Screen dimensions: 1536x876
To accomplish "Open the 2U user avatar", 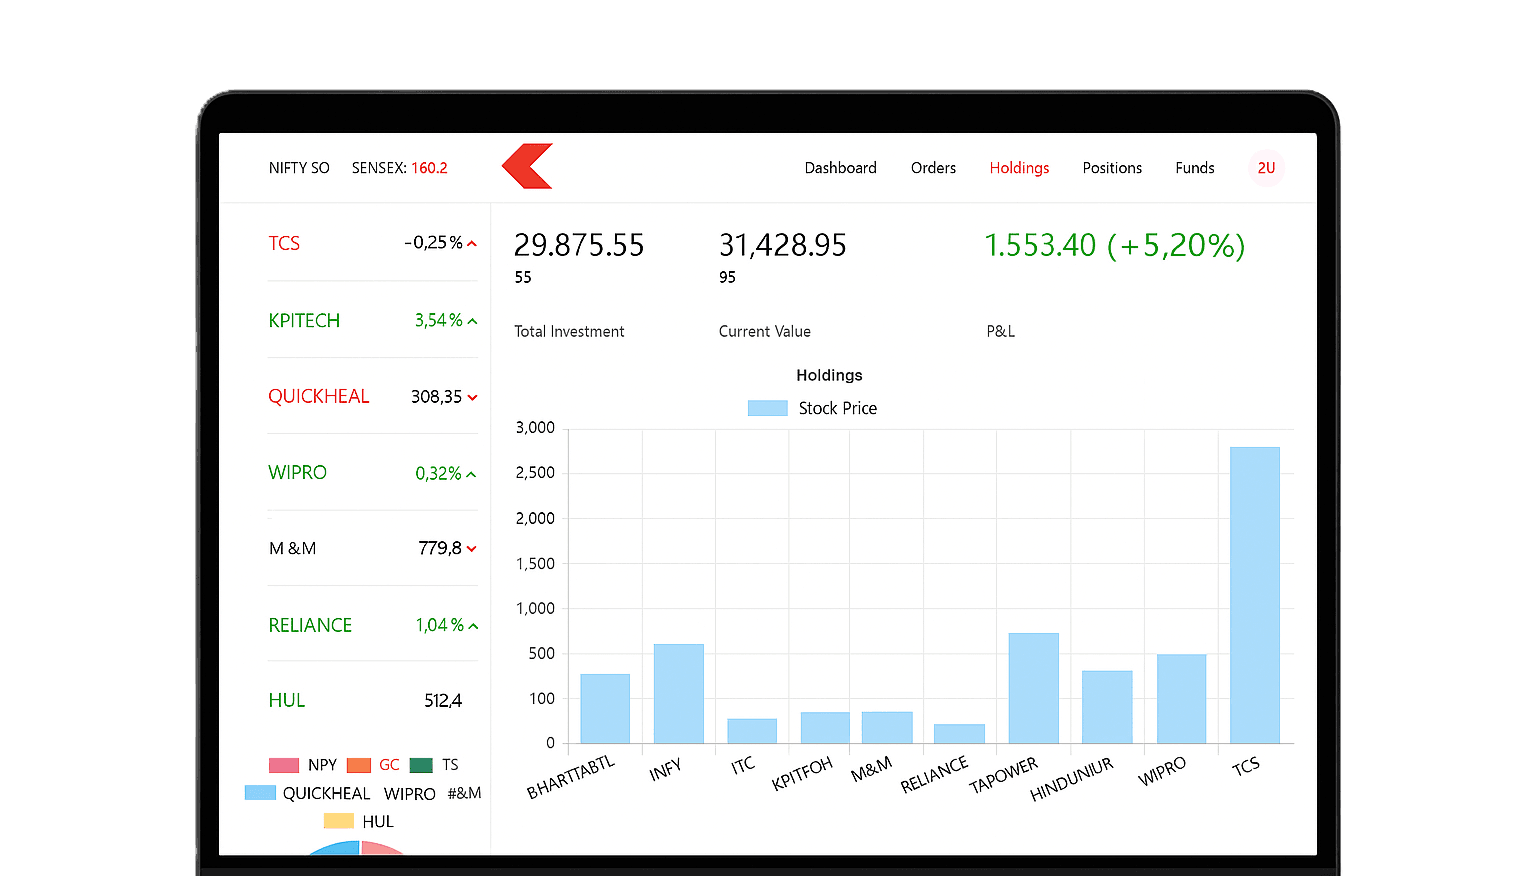I will pyautogui.click(x=1266, y=168).
